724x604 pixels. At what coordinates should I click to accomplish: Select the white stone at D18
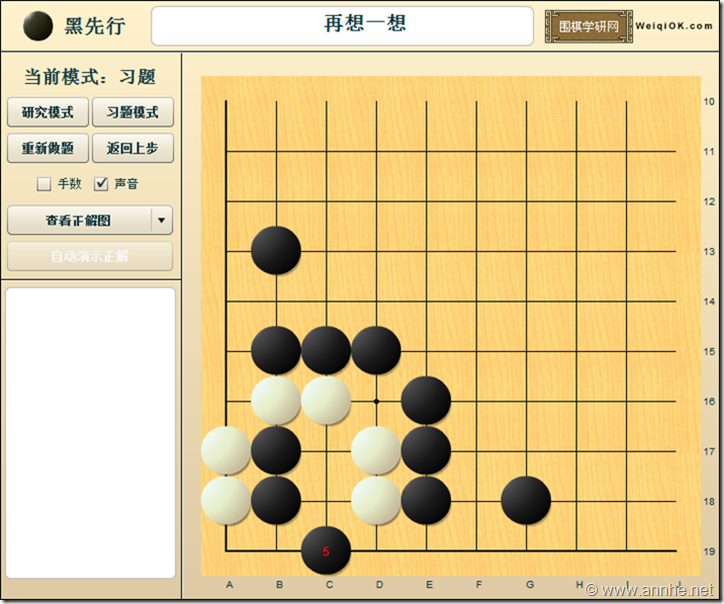pos(376,500)
